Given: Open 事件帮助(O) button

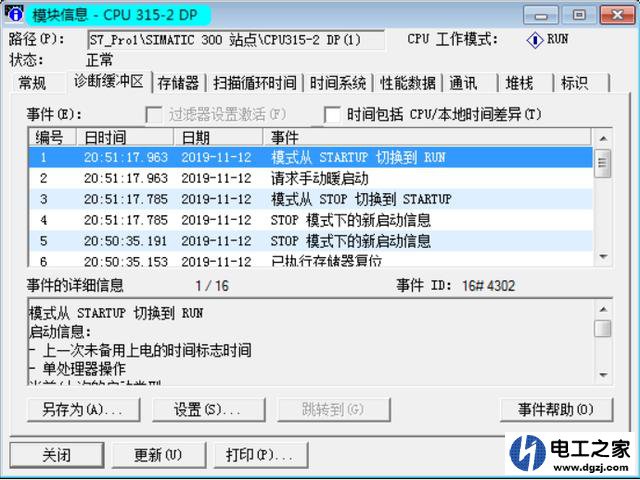Looking at the screenshot, I should coord(556,410).
